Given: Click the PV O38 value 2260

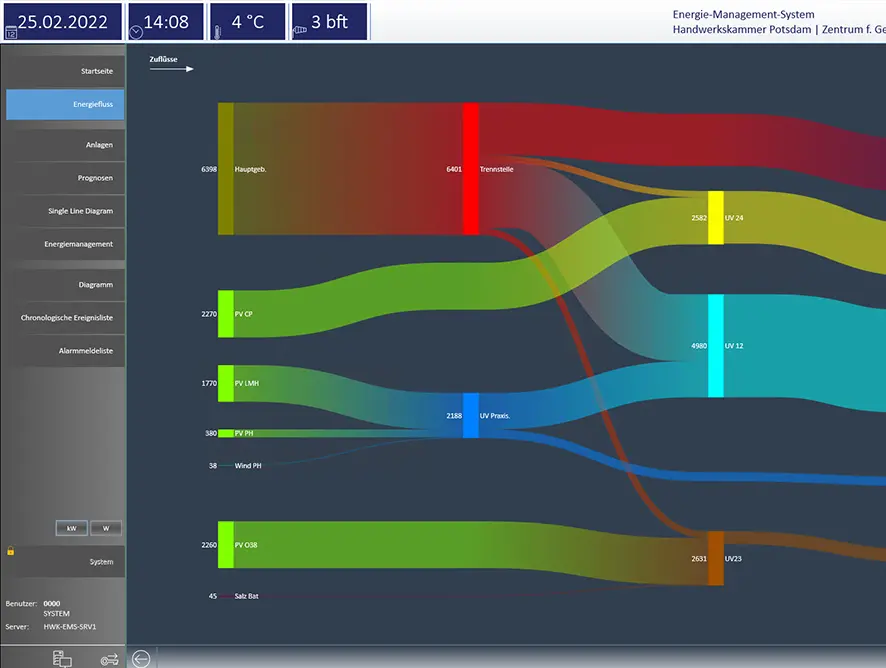Looking at the screenshot, I should point(209,545).
